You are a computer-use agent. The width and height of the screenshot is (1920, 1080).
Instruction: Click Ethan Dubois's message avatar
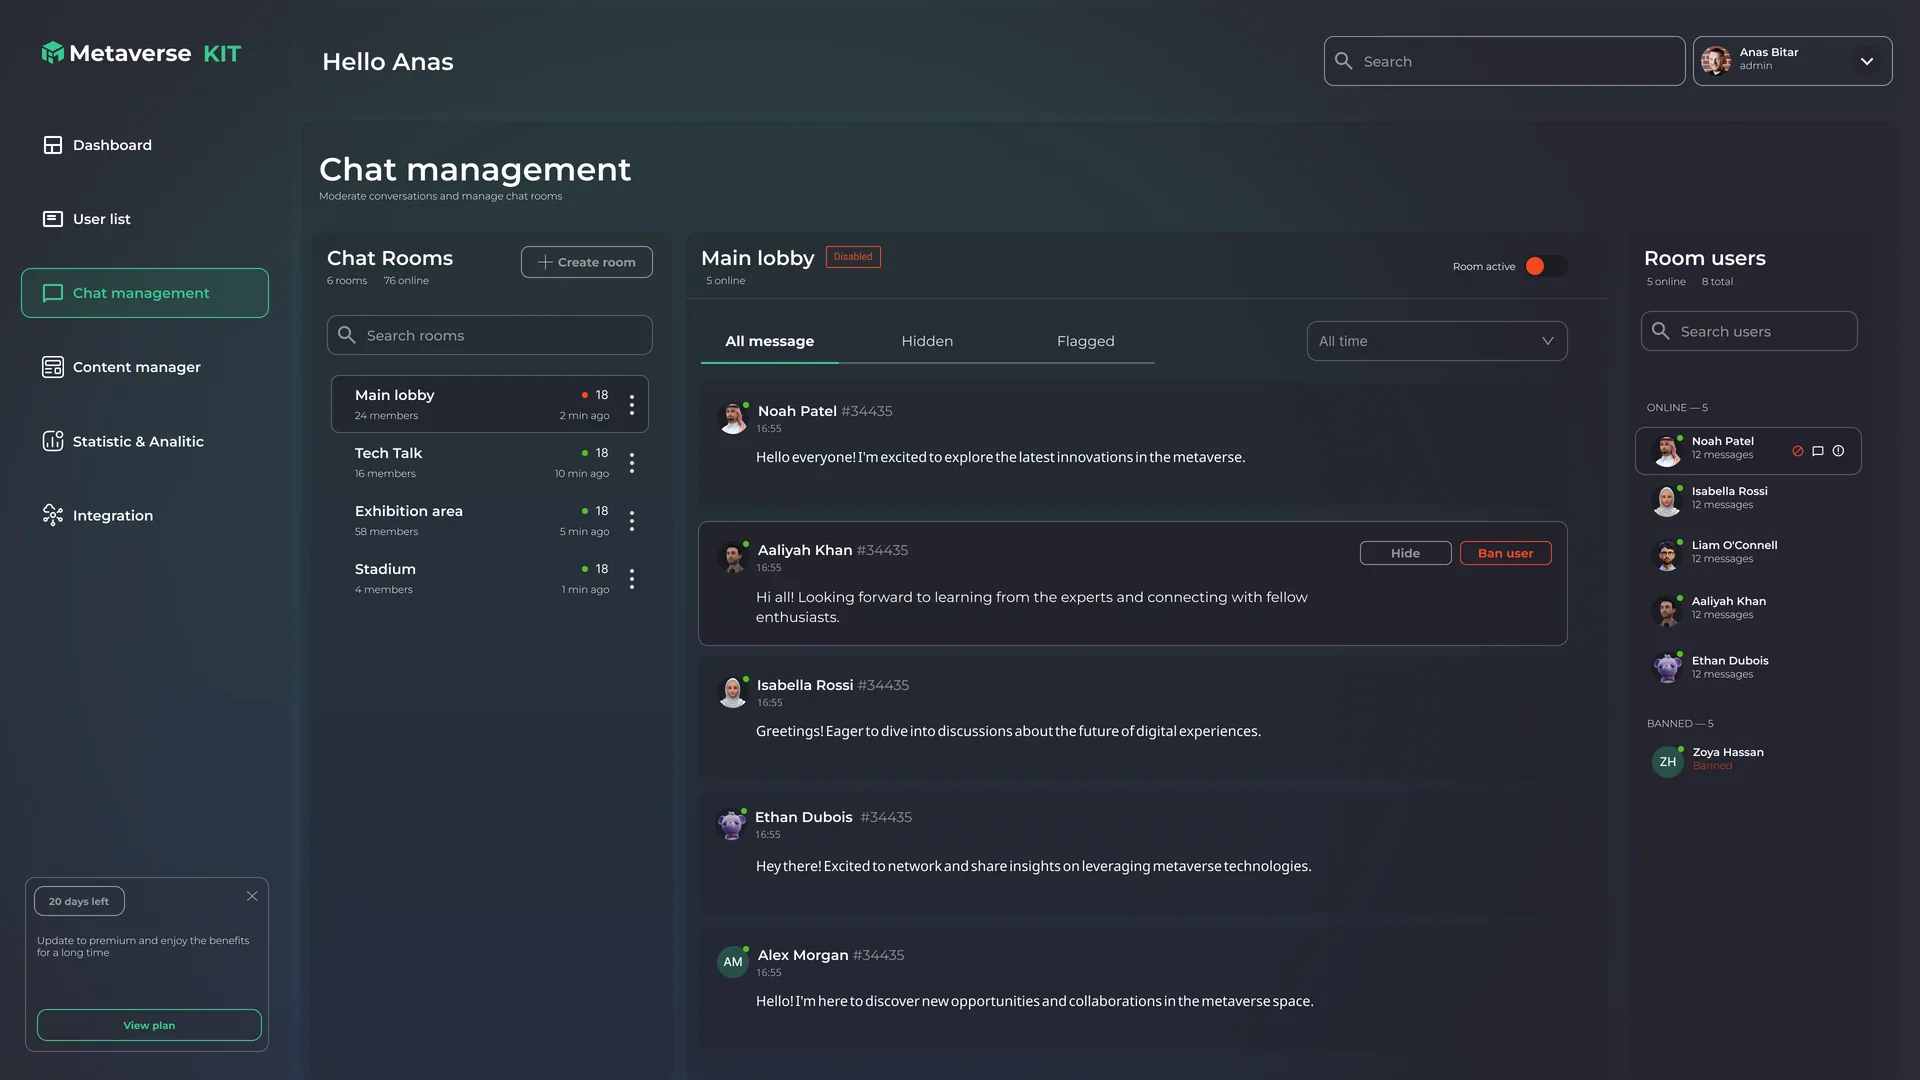point(732,824)
